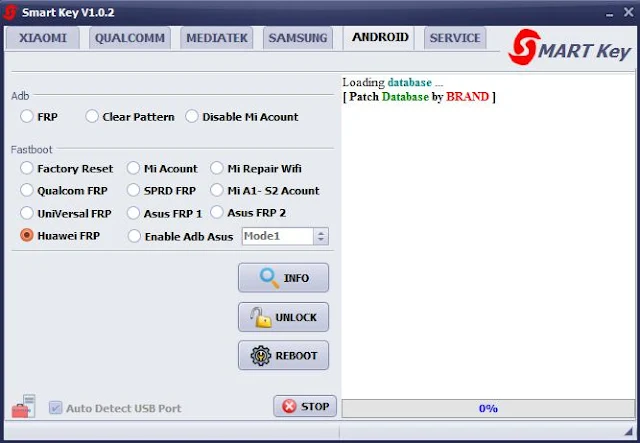
Task: Select the Adb FRP radio option
Action: click(39, 117)
